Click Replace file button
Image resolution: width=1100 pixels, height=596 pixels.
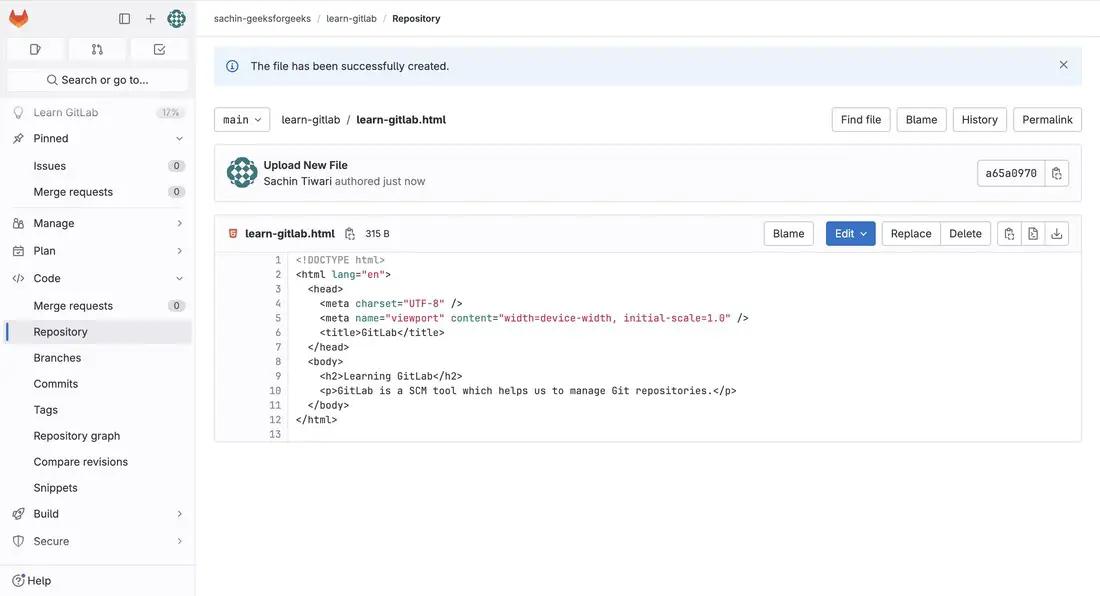[x=911, y=233]
